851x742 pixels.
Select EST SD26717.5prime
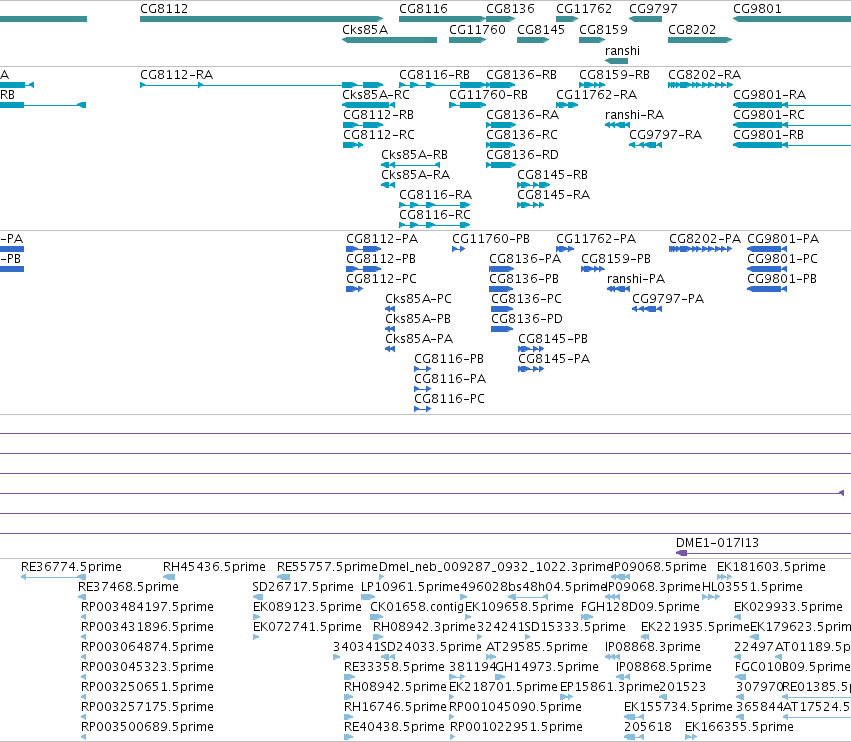tap(258, 597)
